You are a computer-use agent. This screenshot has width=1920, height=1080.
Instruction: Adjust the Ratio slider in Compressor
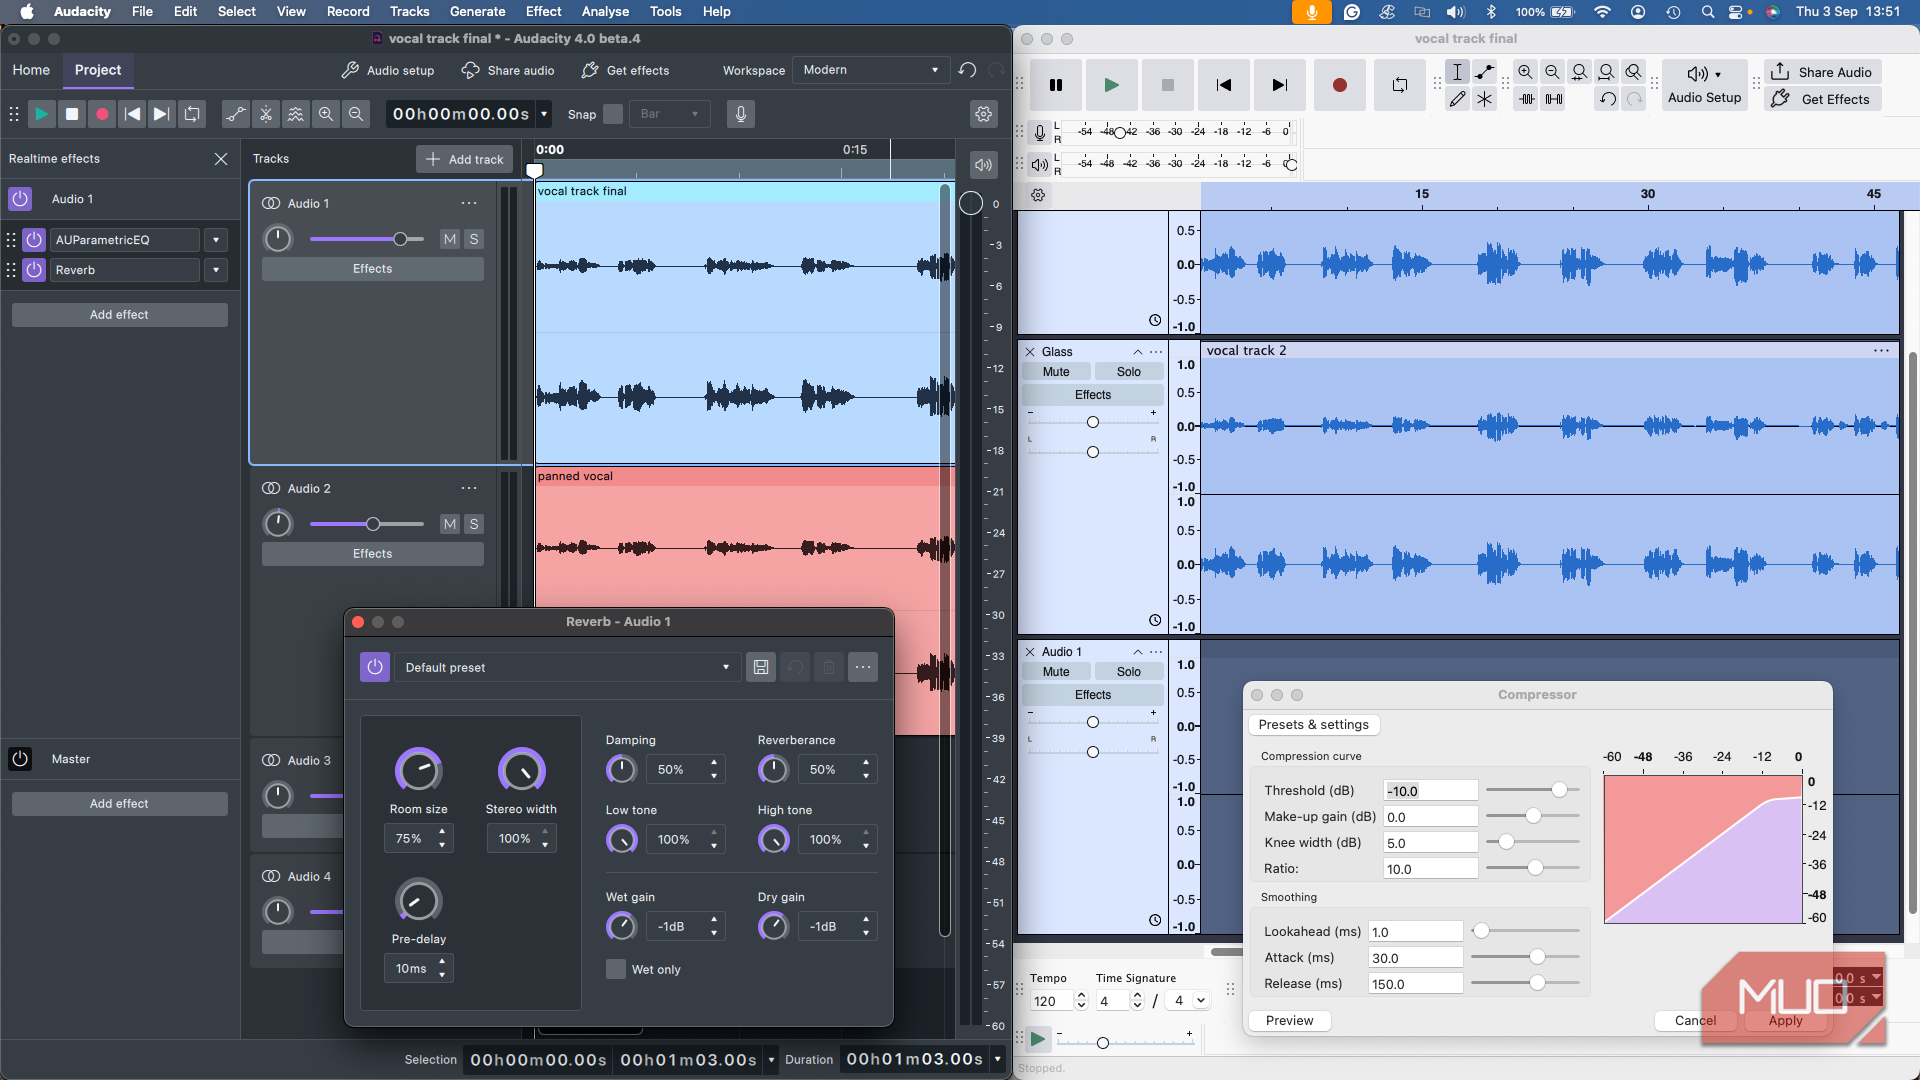[x=1533, y=868]
